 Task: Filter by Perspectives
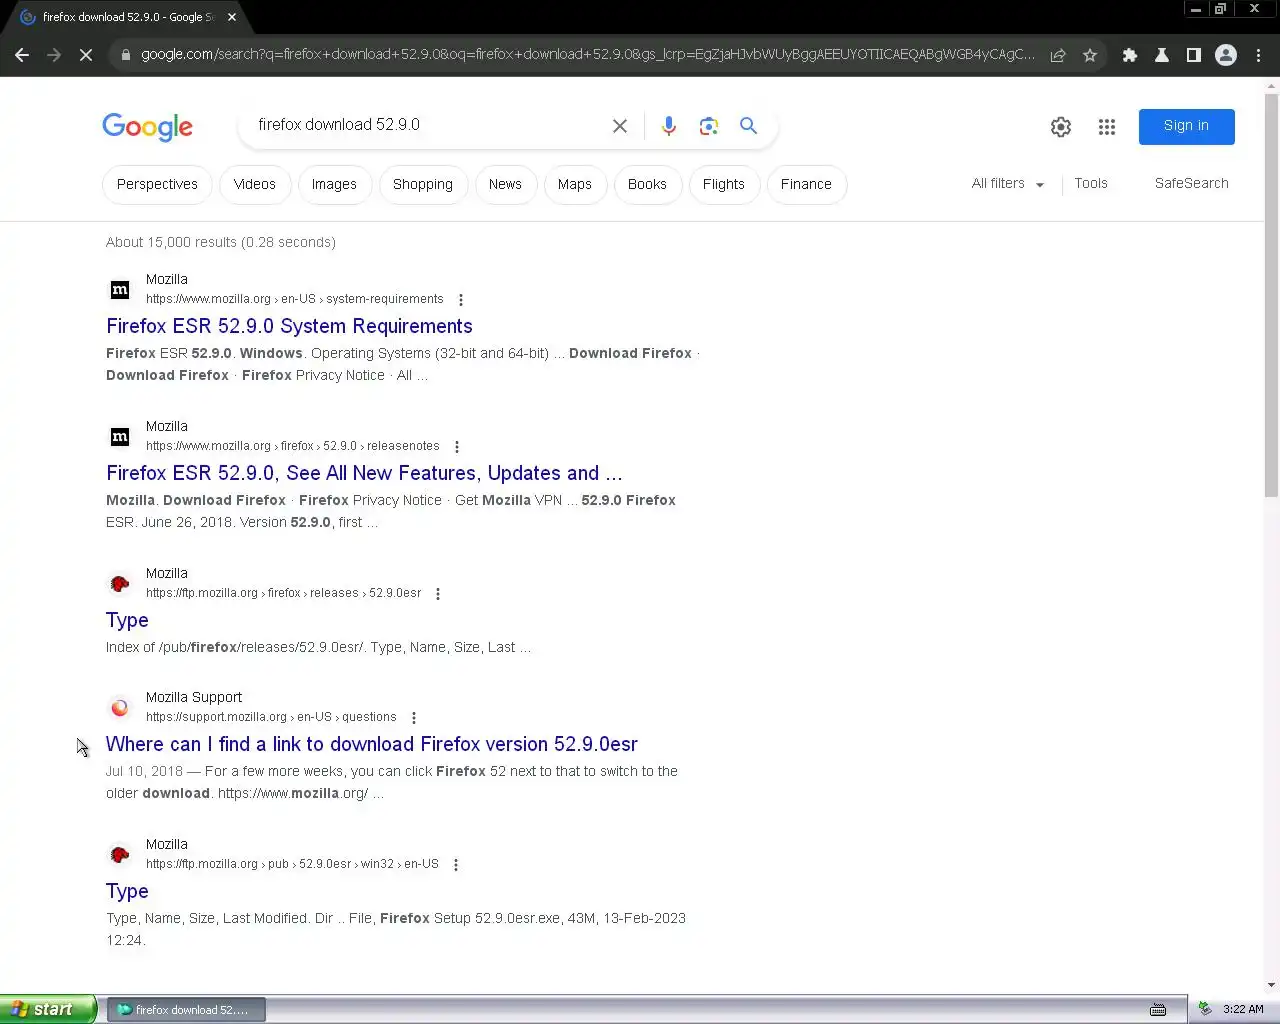pos(157,185)
